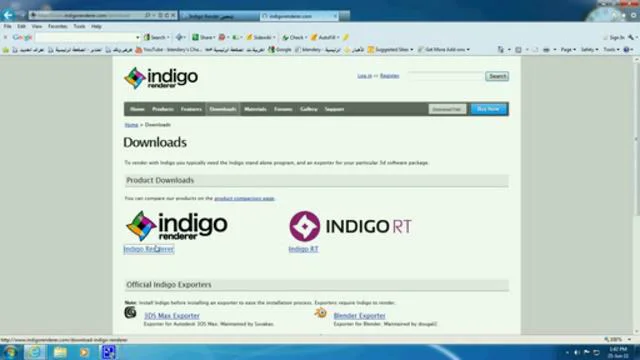Open the Tools menu in menu bar

click(79, 26)
